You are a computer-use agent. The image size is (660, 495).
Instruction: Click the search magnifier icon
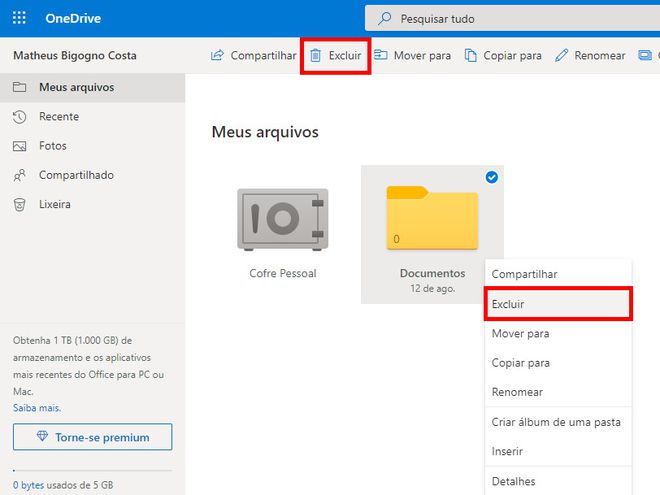pos(384,19)
